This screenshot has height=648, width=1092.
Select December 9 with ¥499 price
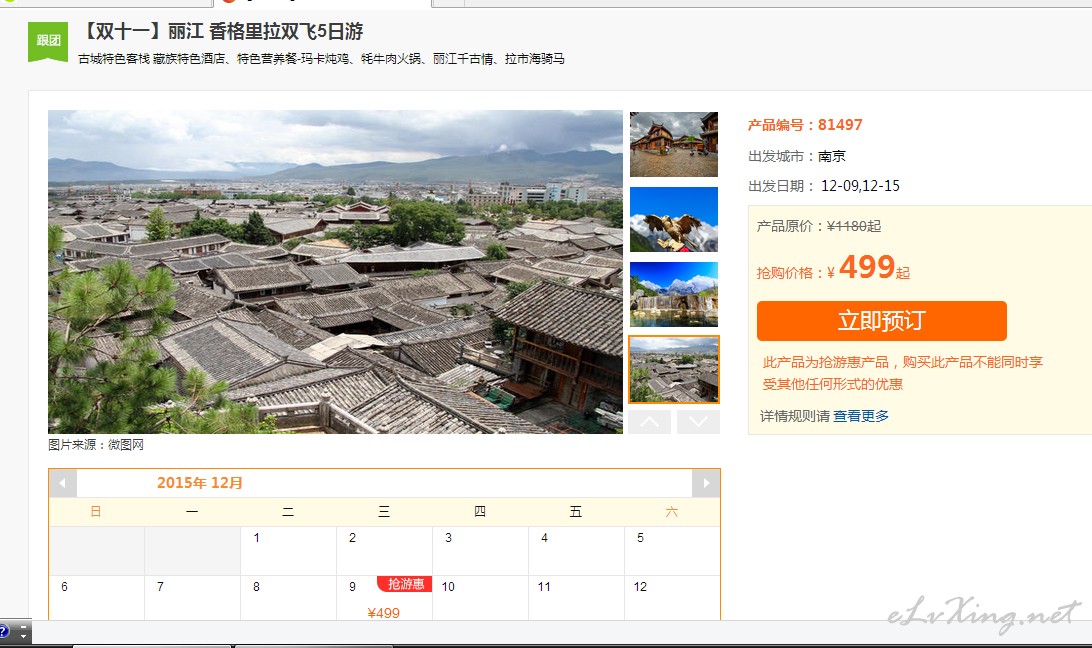384,598
